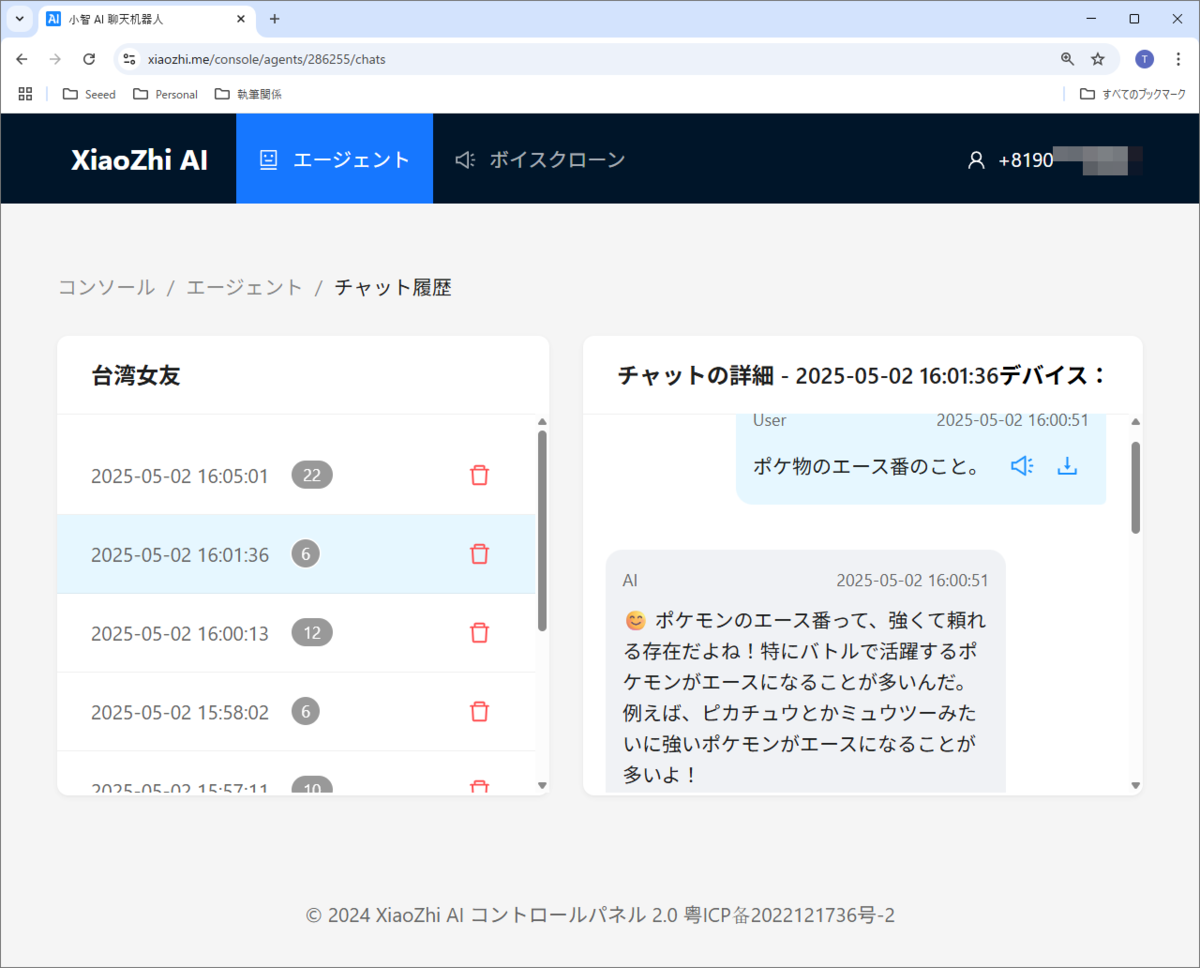The height and width of the screenshot is (968, 1200).
Task: Close the 小智 AI browser tab
Action: 240,19
